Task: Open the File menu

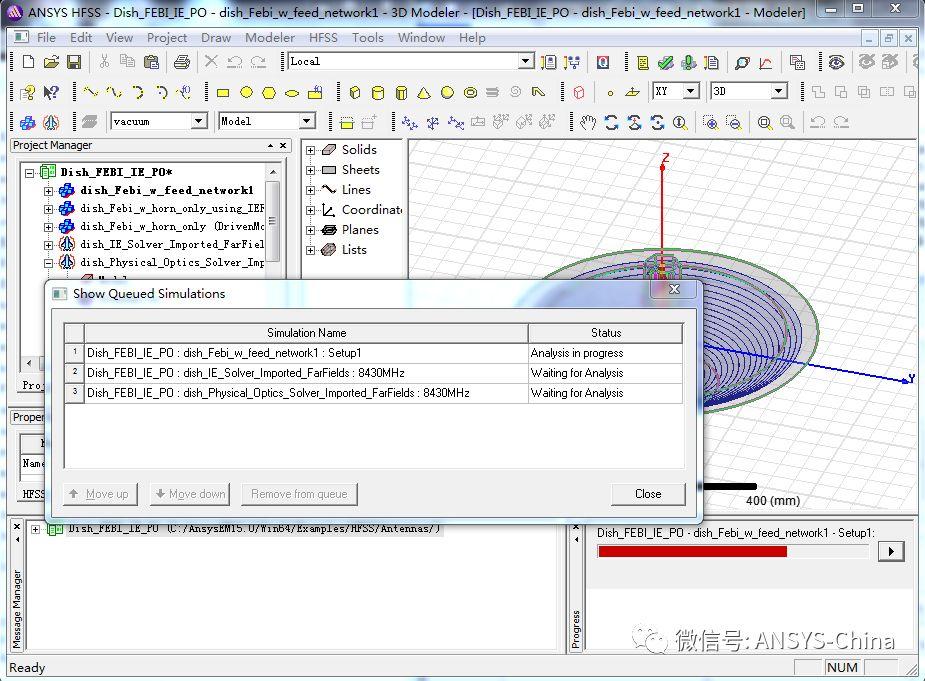Action: 46,38
